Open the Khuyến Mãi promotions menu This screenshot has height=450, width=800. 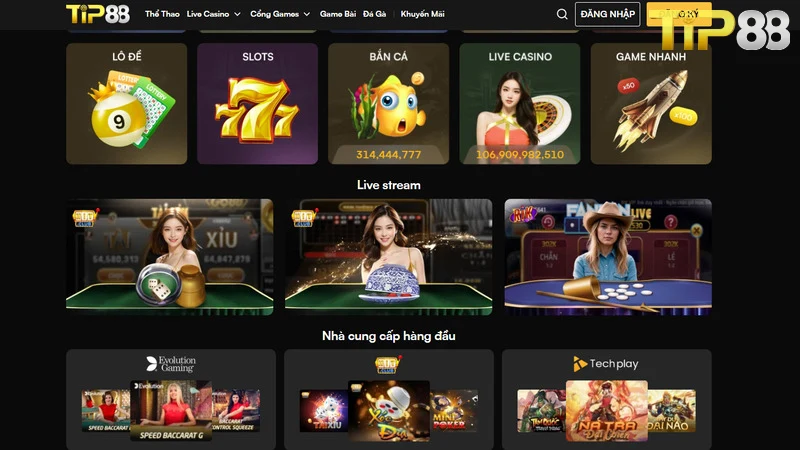click(422, 14)
